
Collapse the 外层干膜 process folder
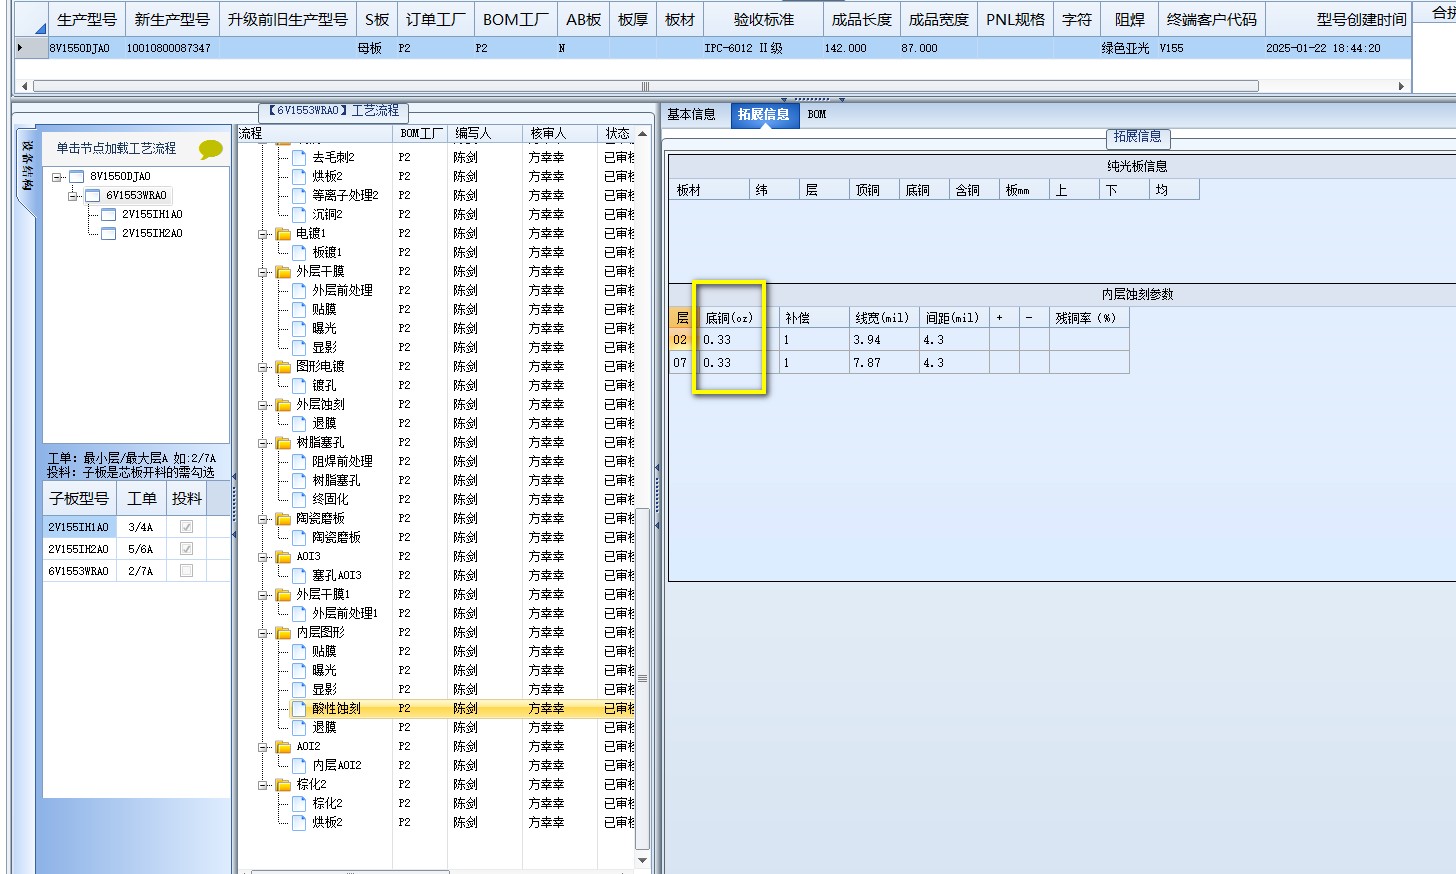point(263,272)
